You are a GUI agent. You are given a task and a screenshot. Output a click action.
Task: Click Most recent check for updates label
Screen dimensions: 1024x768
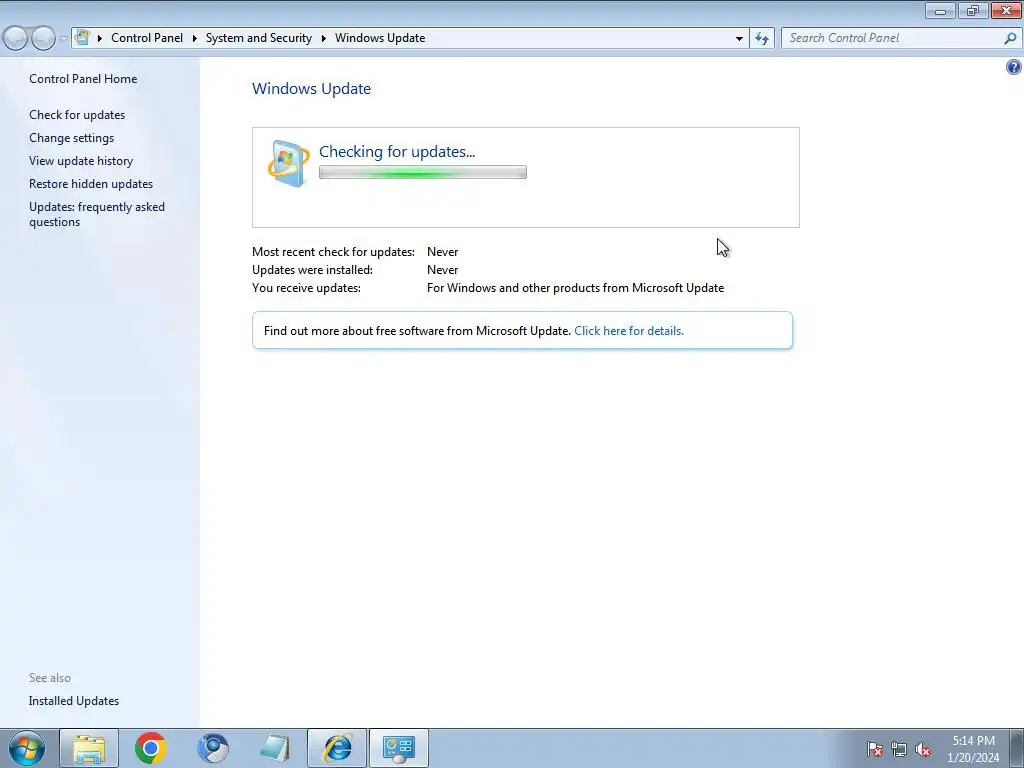333,251
